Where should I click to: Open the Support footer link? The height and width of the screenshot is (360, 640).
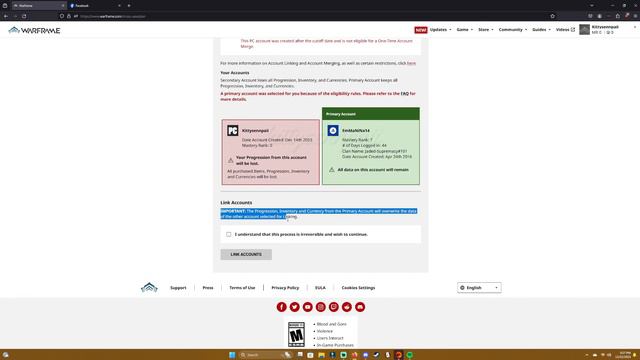[178, 288]
